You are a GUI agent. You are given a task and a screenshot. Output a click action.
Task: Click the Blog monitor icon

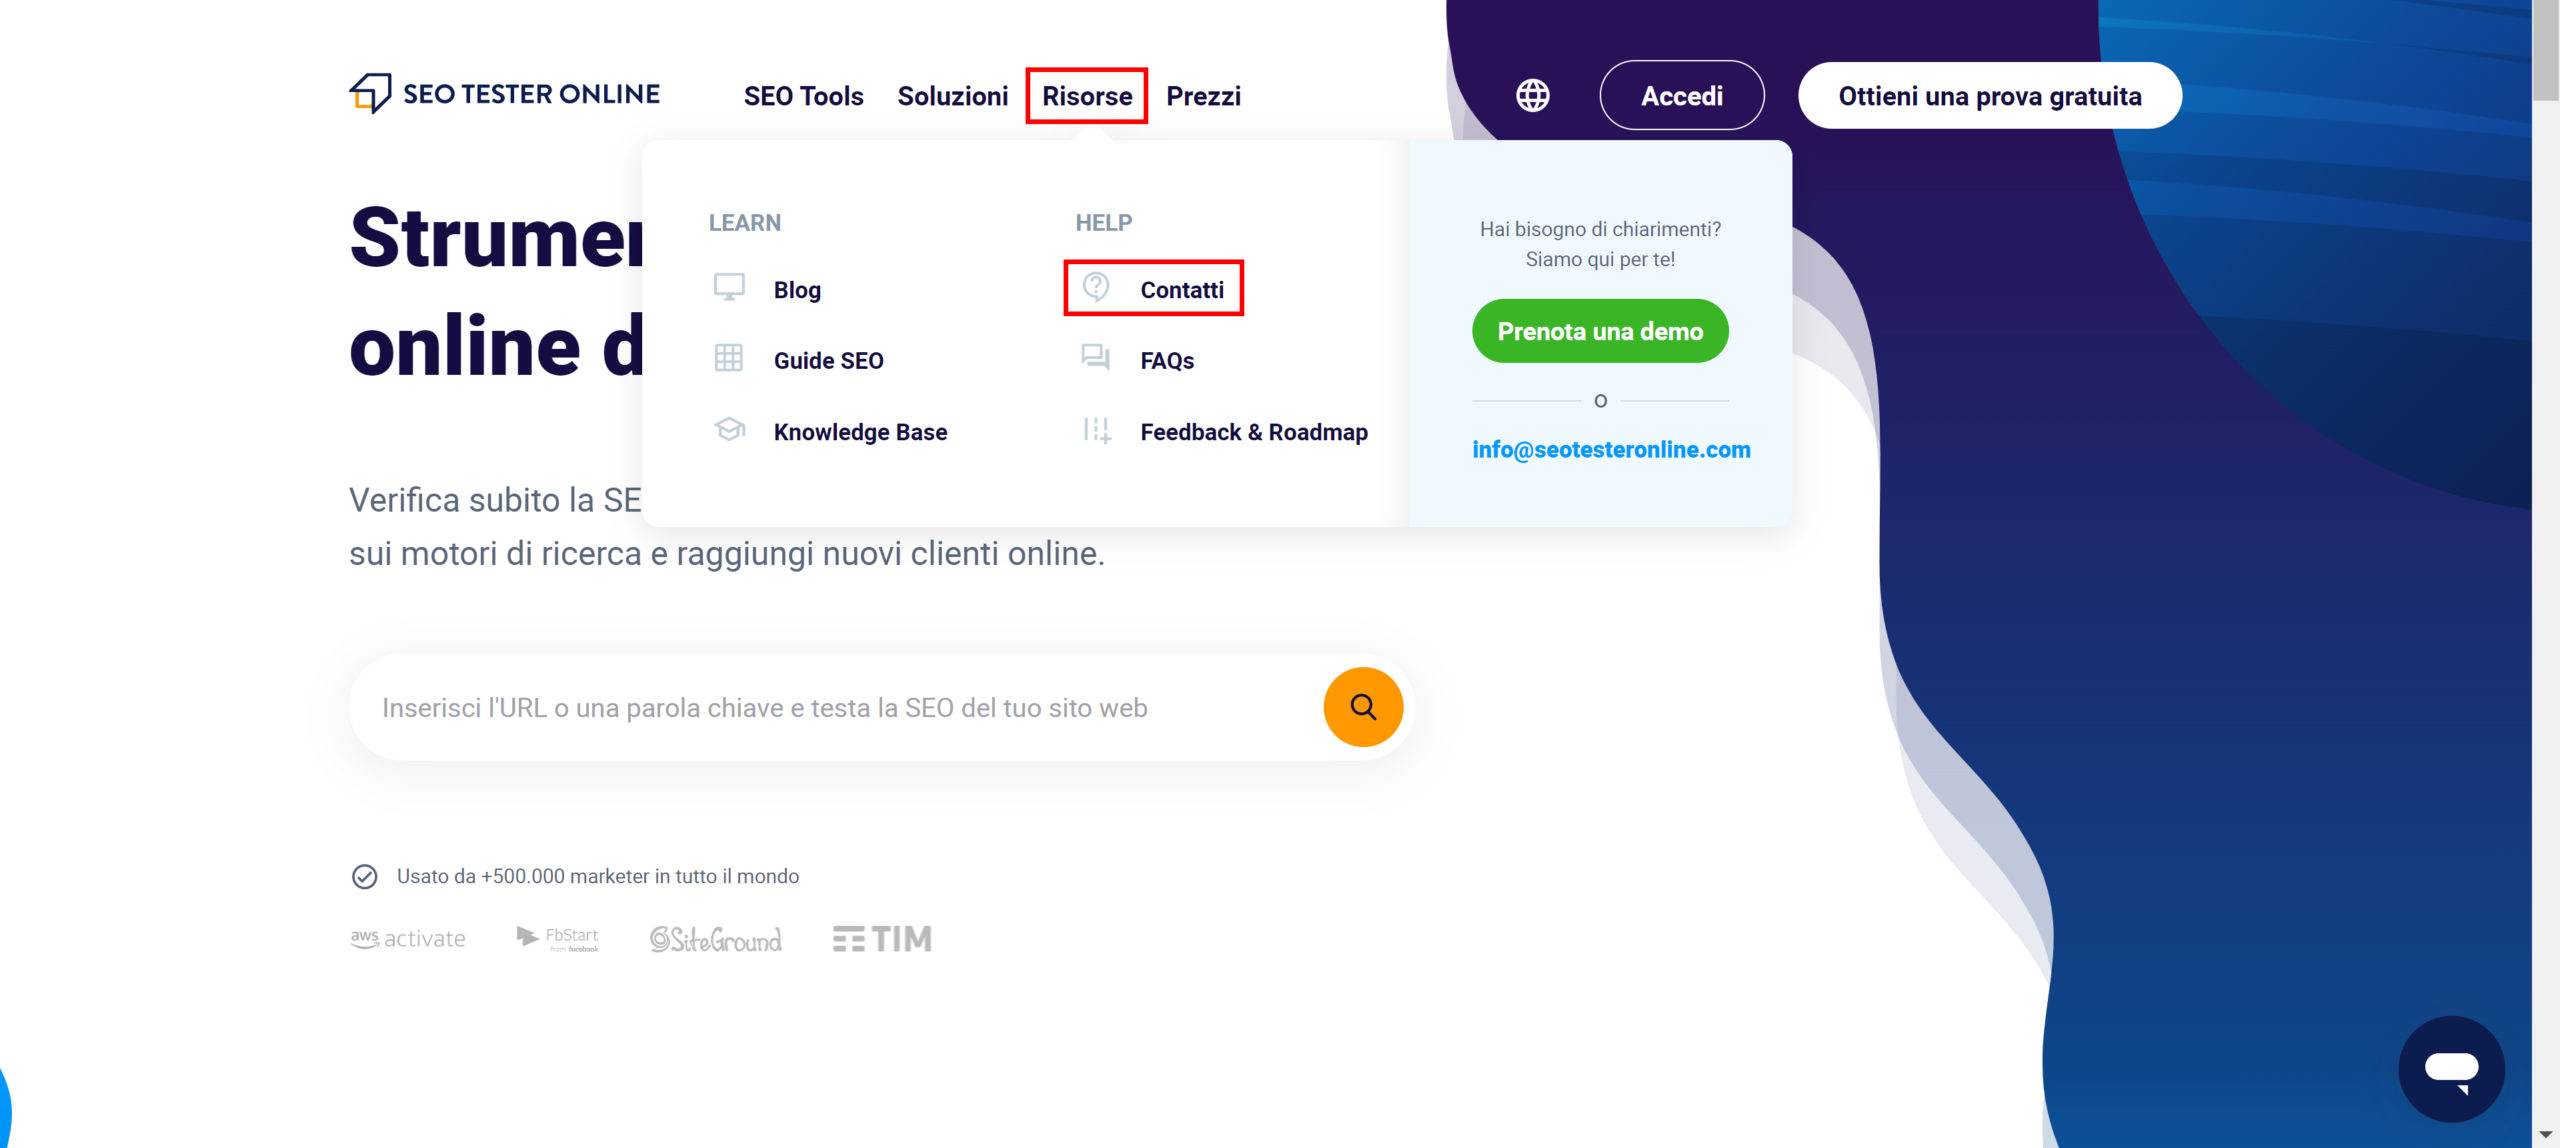[x=729, y=288]
